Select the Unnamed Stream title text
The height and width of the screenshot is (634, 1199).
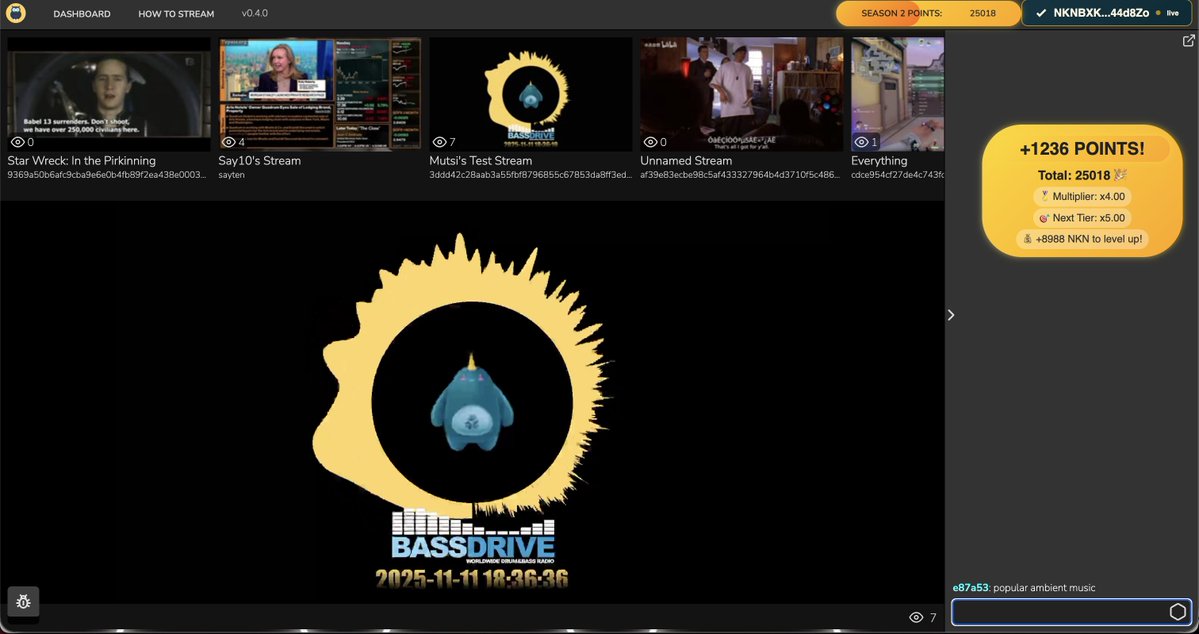[686, 161]
